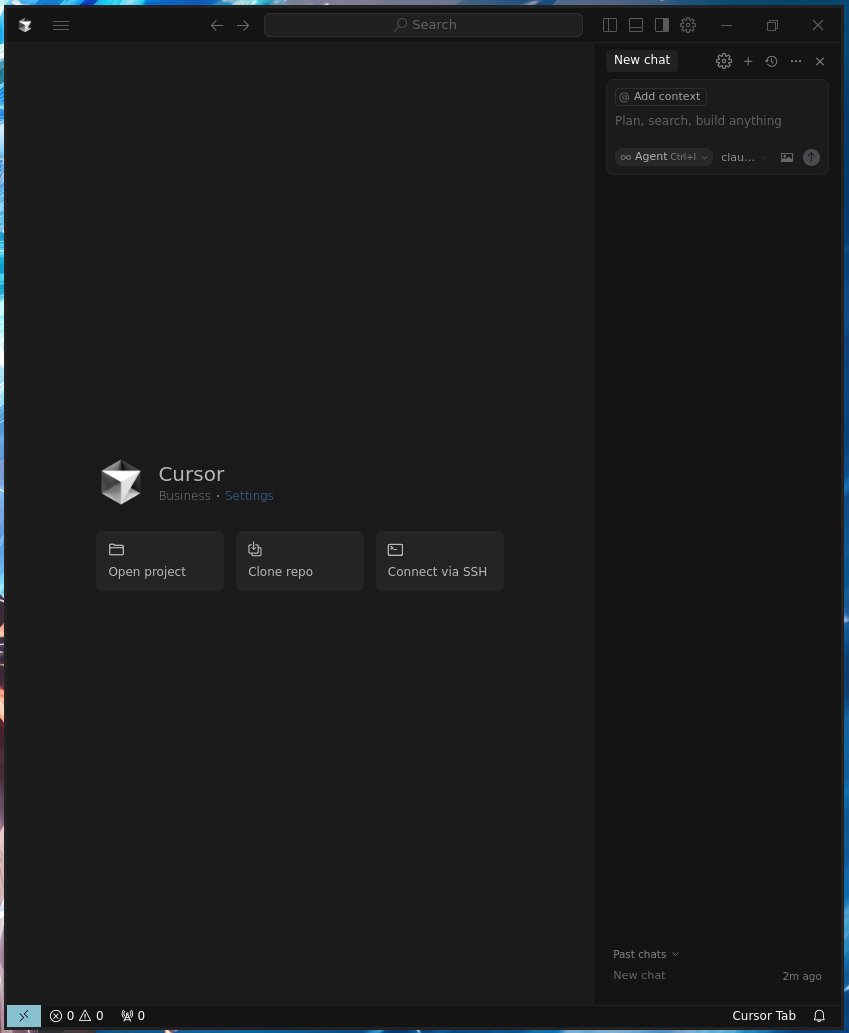Open the chat settings gear

coord(723,61)
